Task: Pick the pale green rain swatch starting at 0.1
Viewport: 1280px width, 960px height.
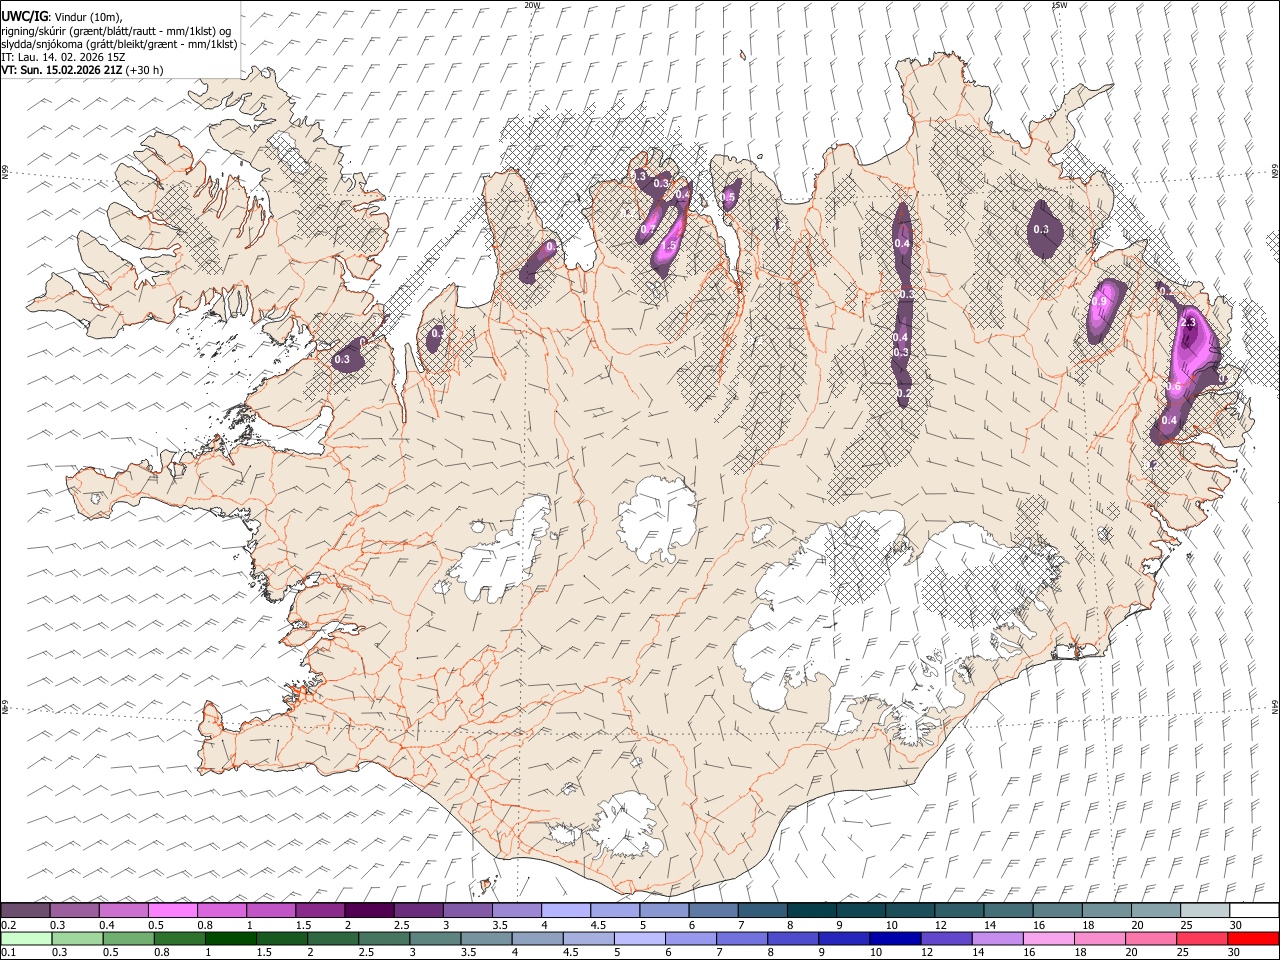Action: [26, 938]
